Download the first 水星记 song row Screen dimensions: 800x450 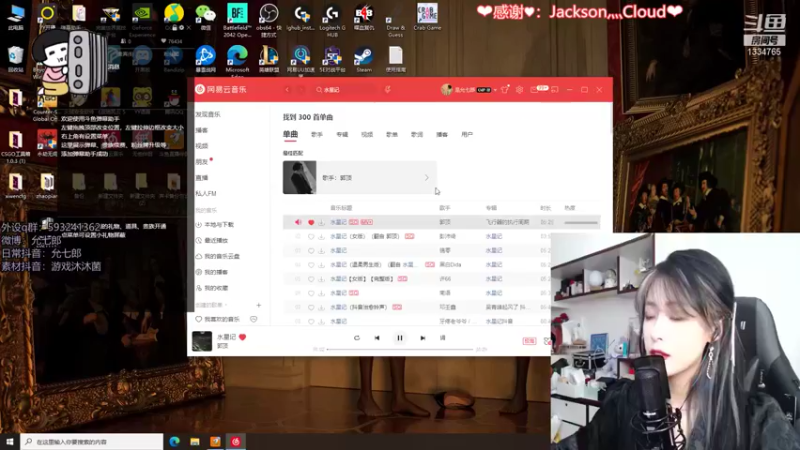[x=321, y=222]
